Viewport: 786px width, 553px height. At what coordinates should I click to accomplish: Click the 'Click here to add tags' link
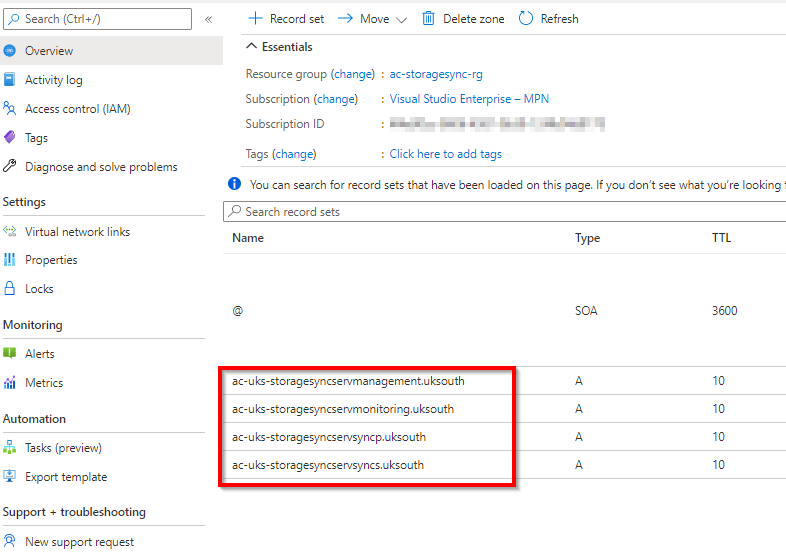click(x=445, y=154)
